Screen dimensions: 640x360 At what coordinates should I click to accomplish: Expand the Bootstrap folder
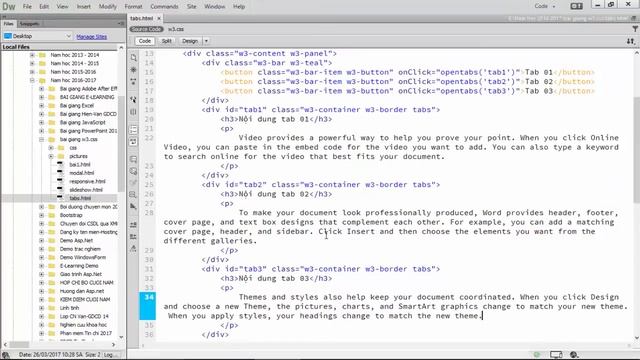pos(41,215)
